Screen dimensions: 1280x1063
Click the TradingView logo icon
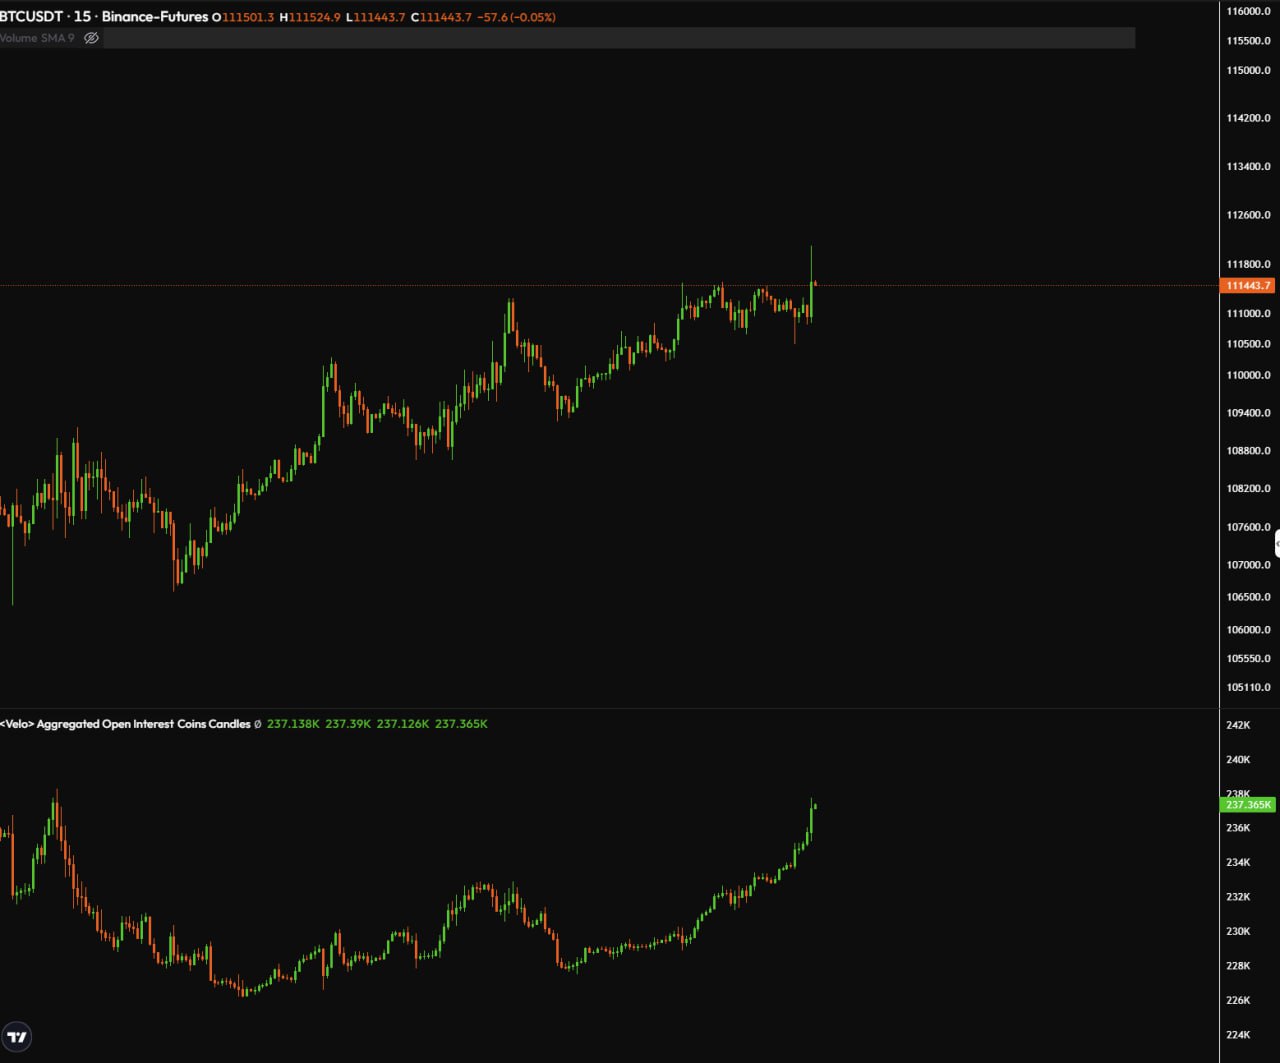coord(17,1036)
